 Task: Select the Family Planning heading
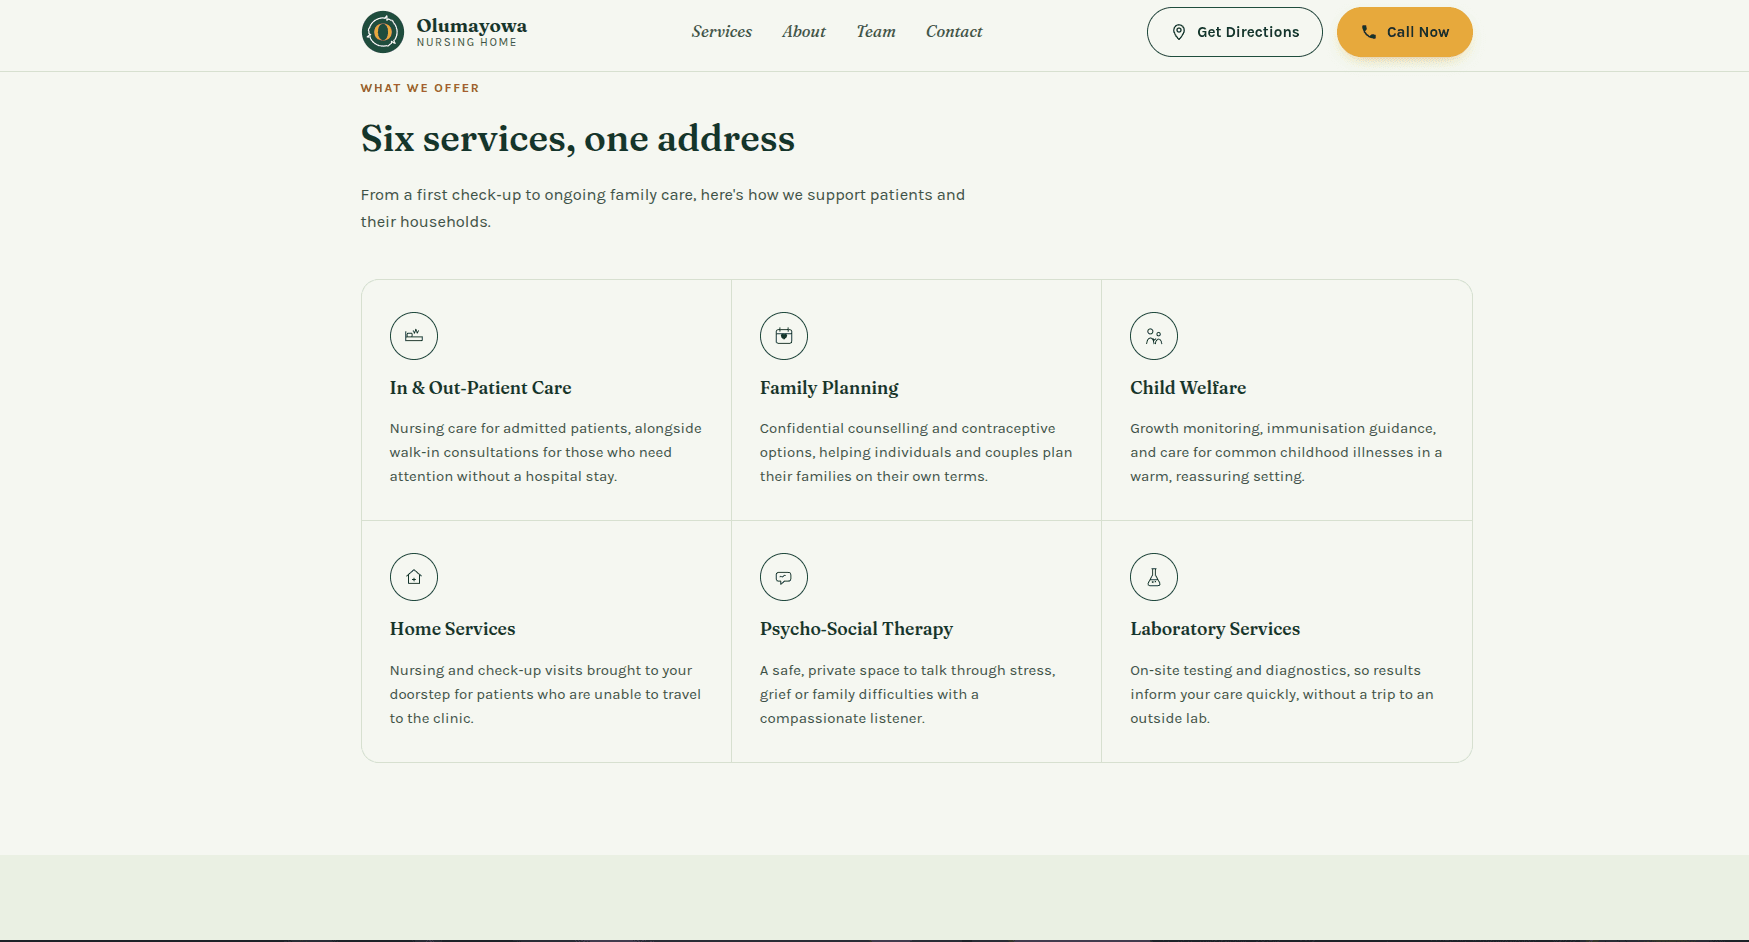click(x=829, y=388)
